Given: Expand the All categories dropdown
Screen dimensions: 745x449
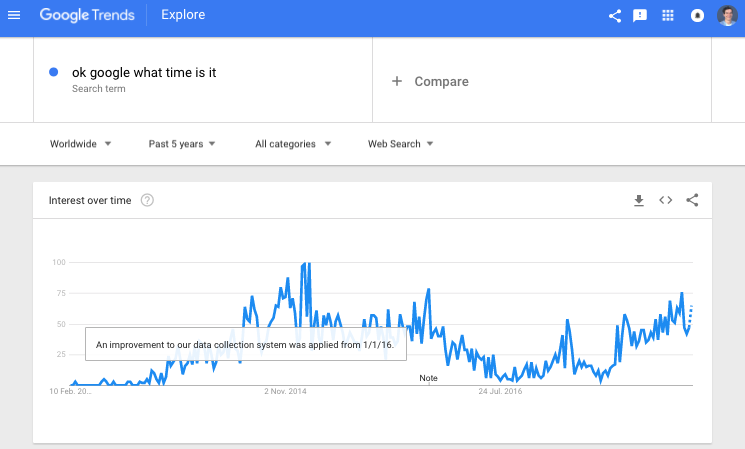Looking at the screenshot, I should 293,144.
